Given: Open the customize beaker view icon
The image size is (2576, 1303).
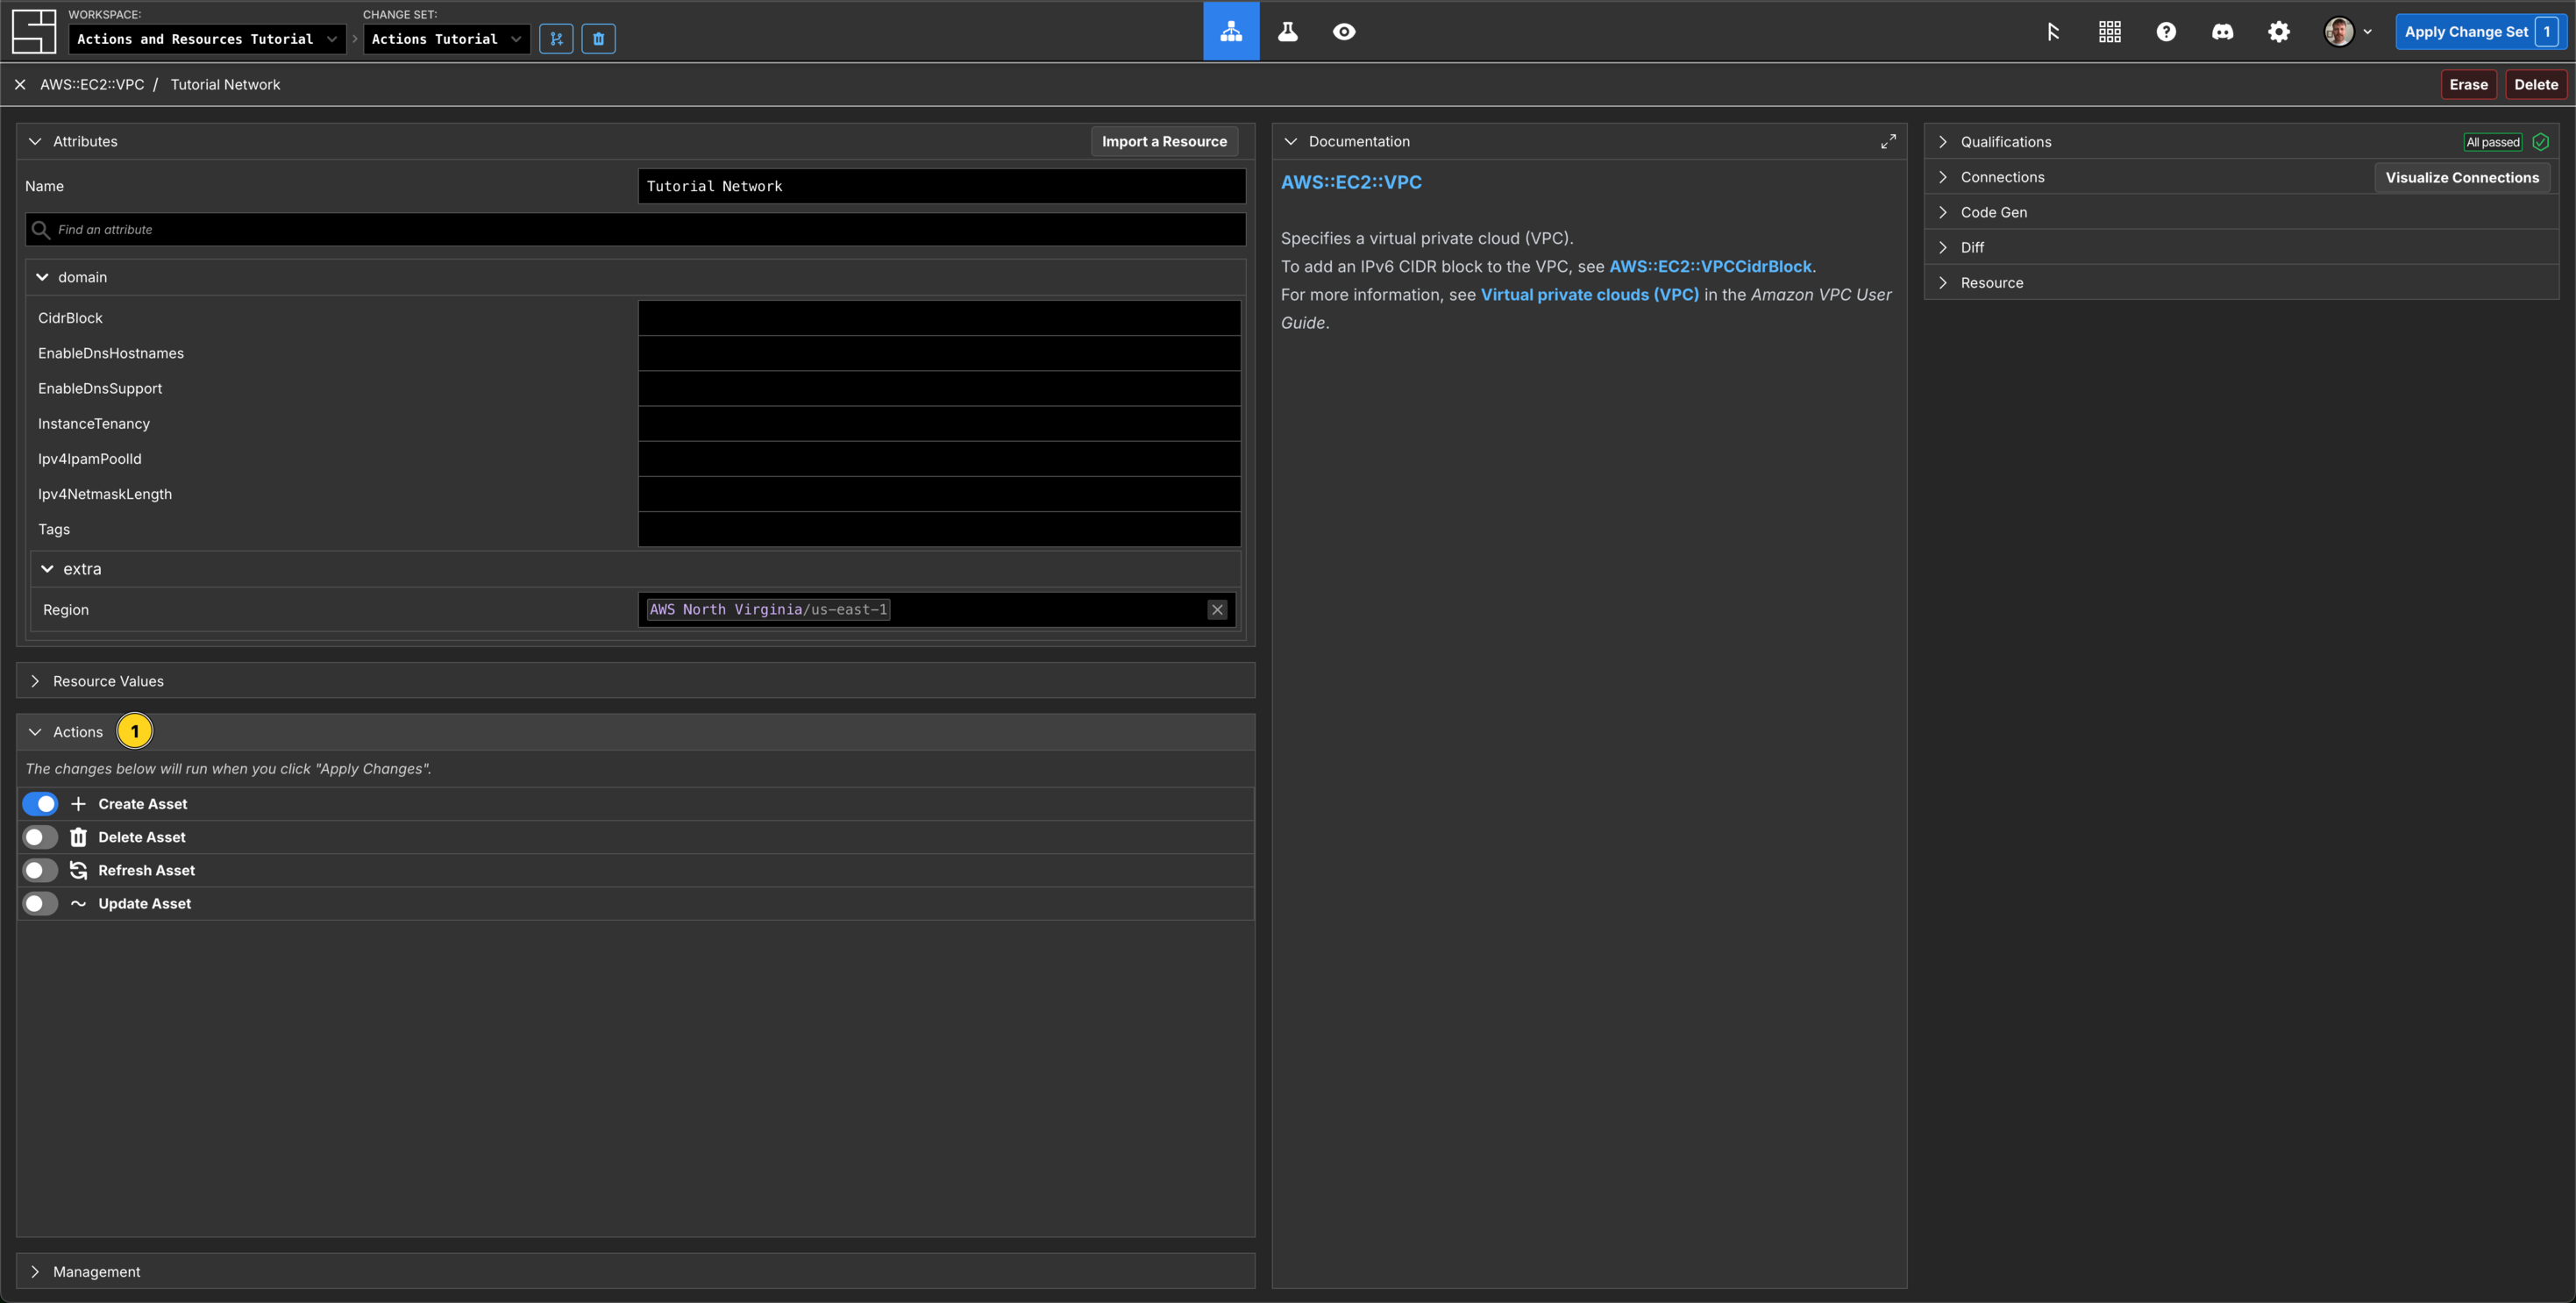Looking at the screenshot, I should pos(1288,32).
